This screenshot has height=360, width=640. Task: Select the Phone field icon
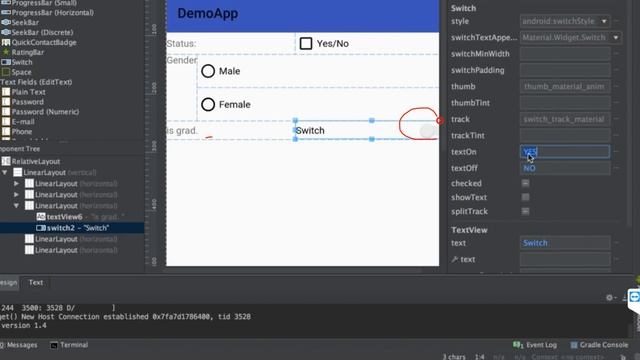[x=6, y=131]
